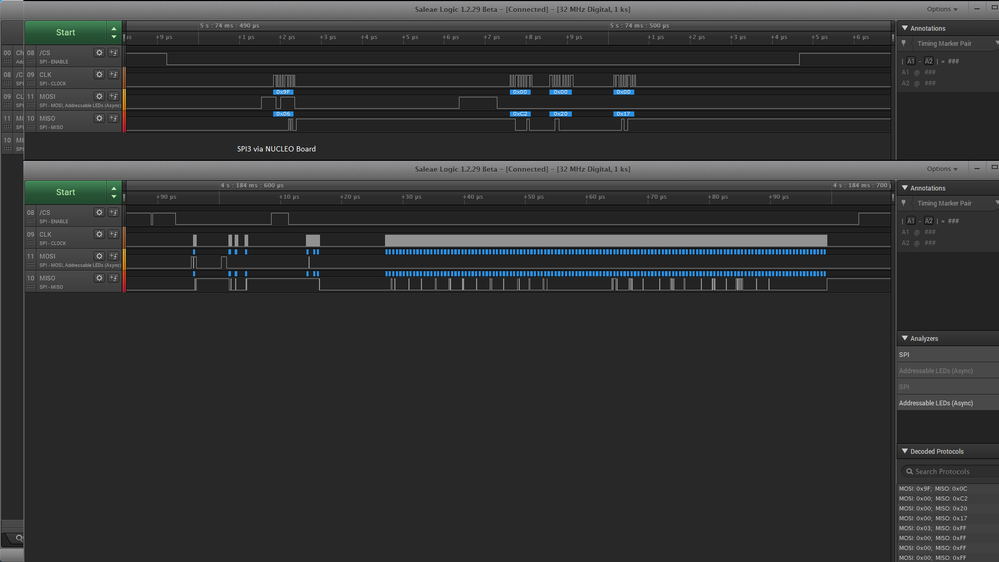Click /CS channel name in upper window
This screenshot has height=562, width=999.
pos(45,53)
